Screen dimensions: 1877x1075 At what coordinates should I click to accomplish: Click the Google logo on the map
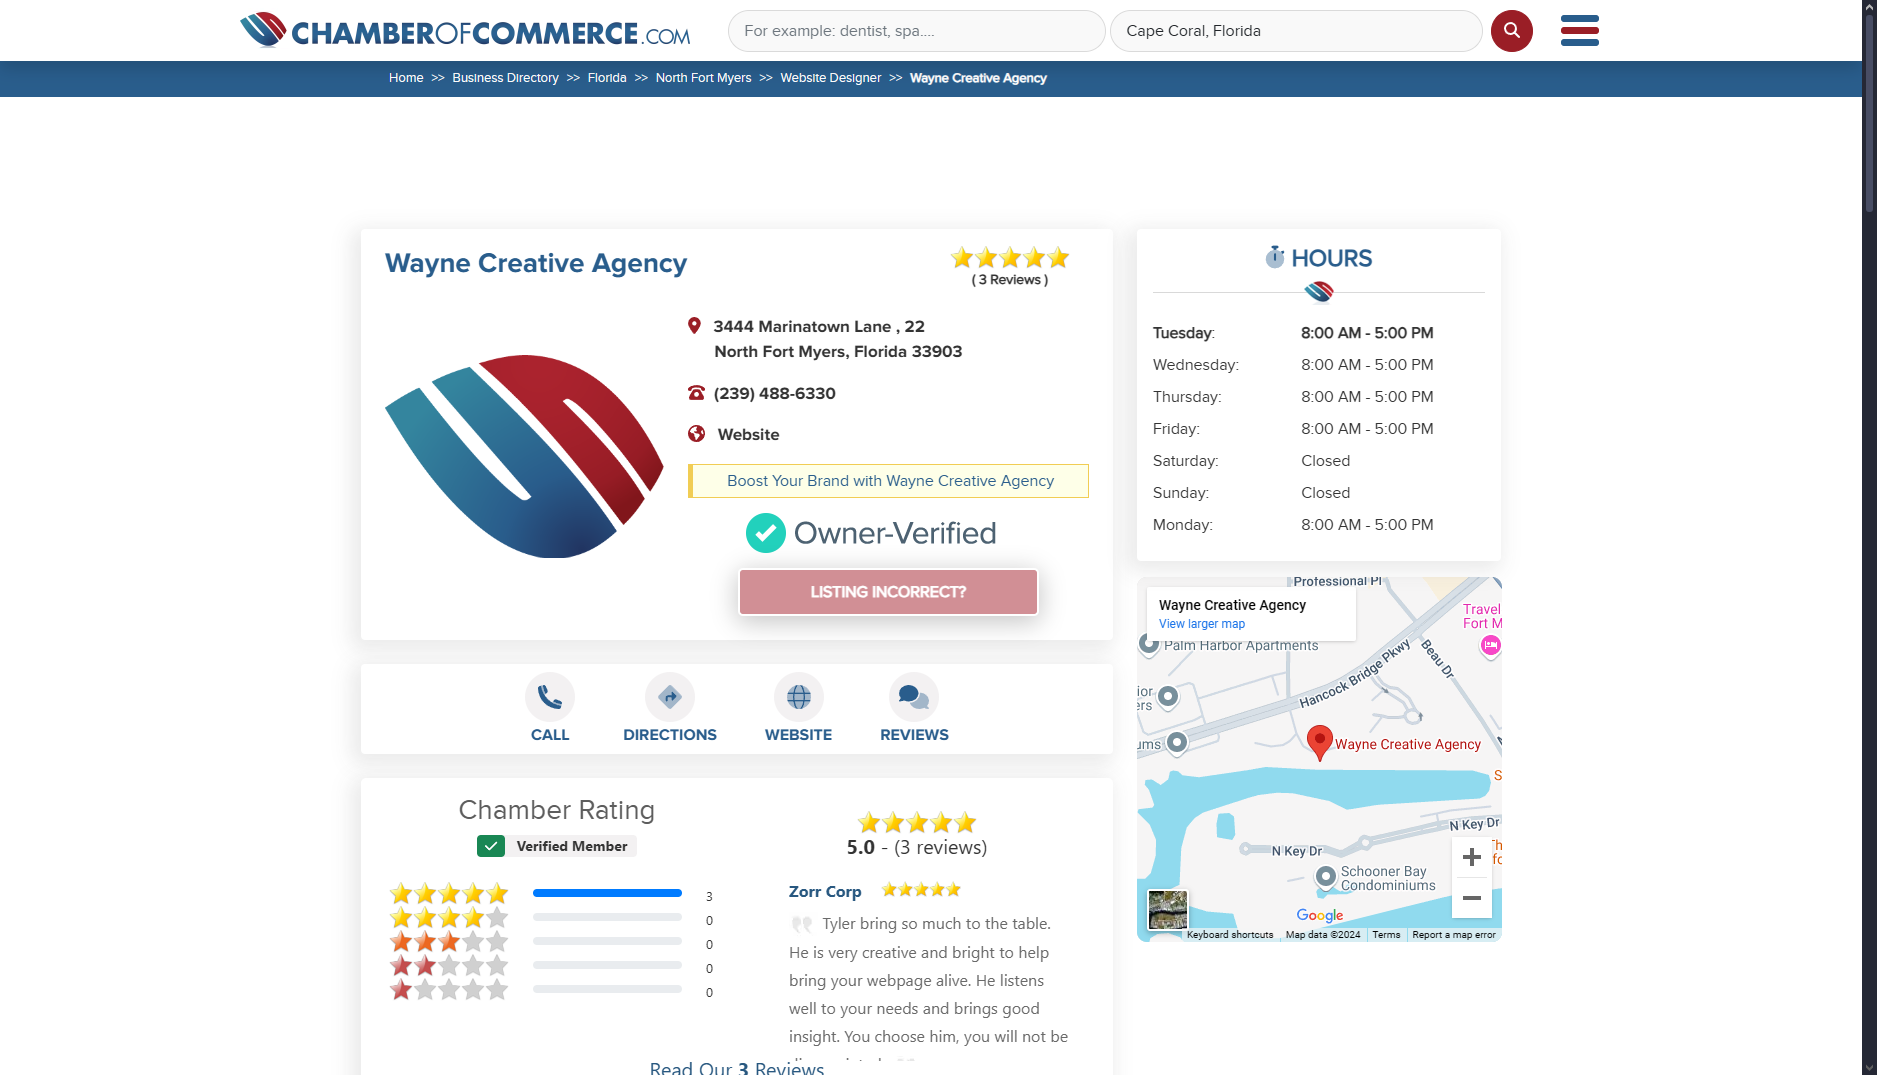(x=1320, y=916)
